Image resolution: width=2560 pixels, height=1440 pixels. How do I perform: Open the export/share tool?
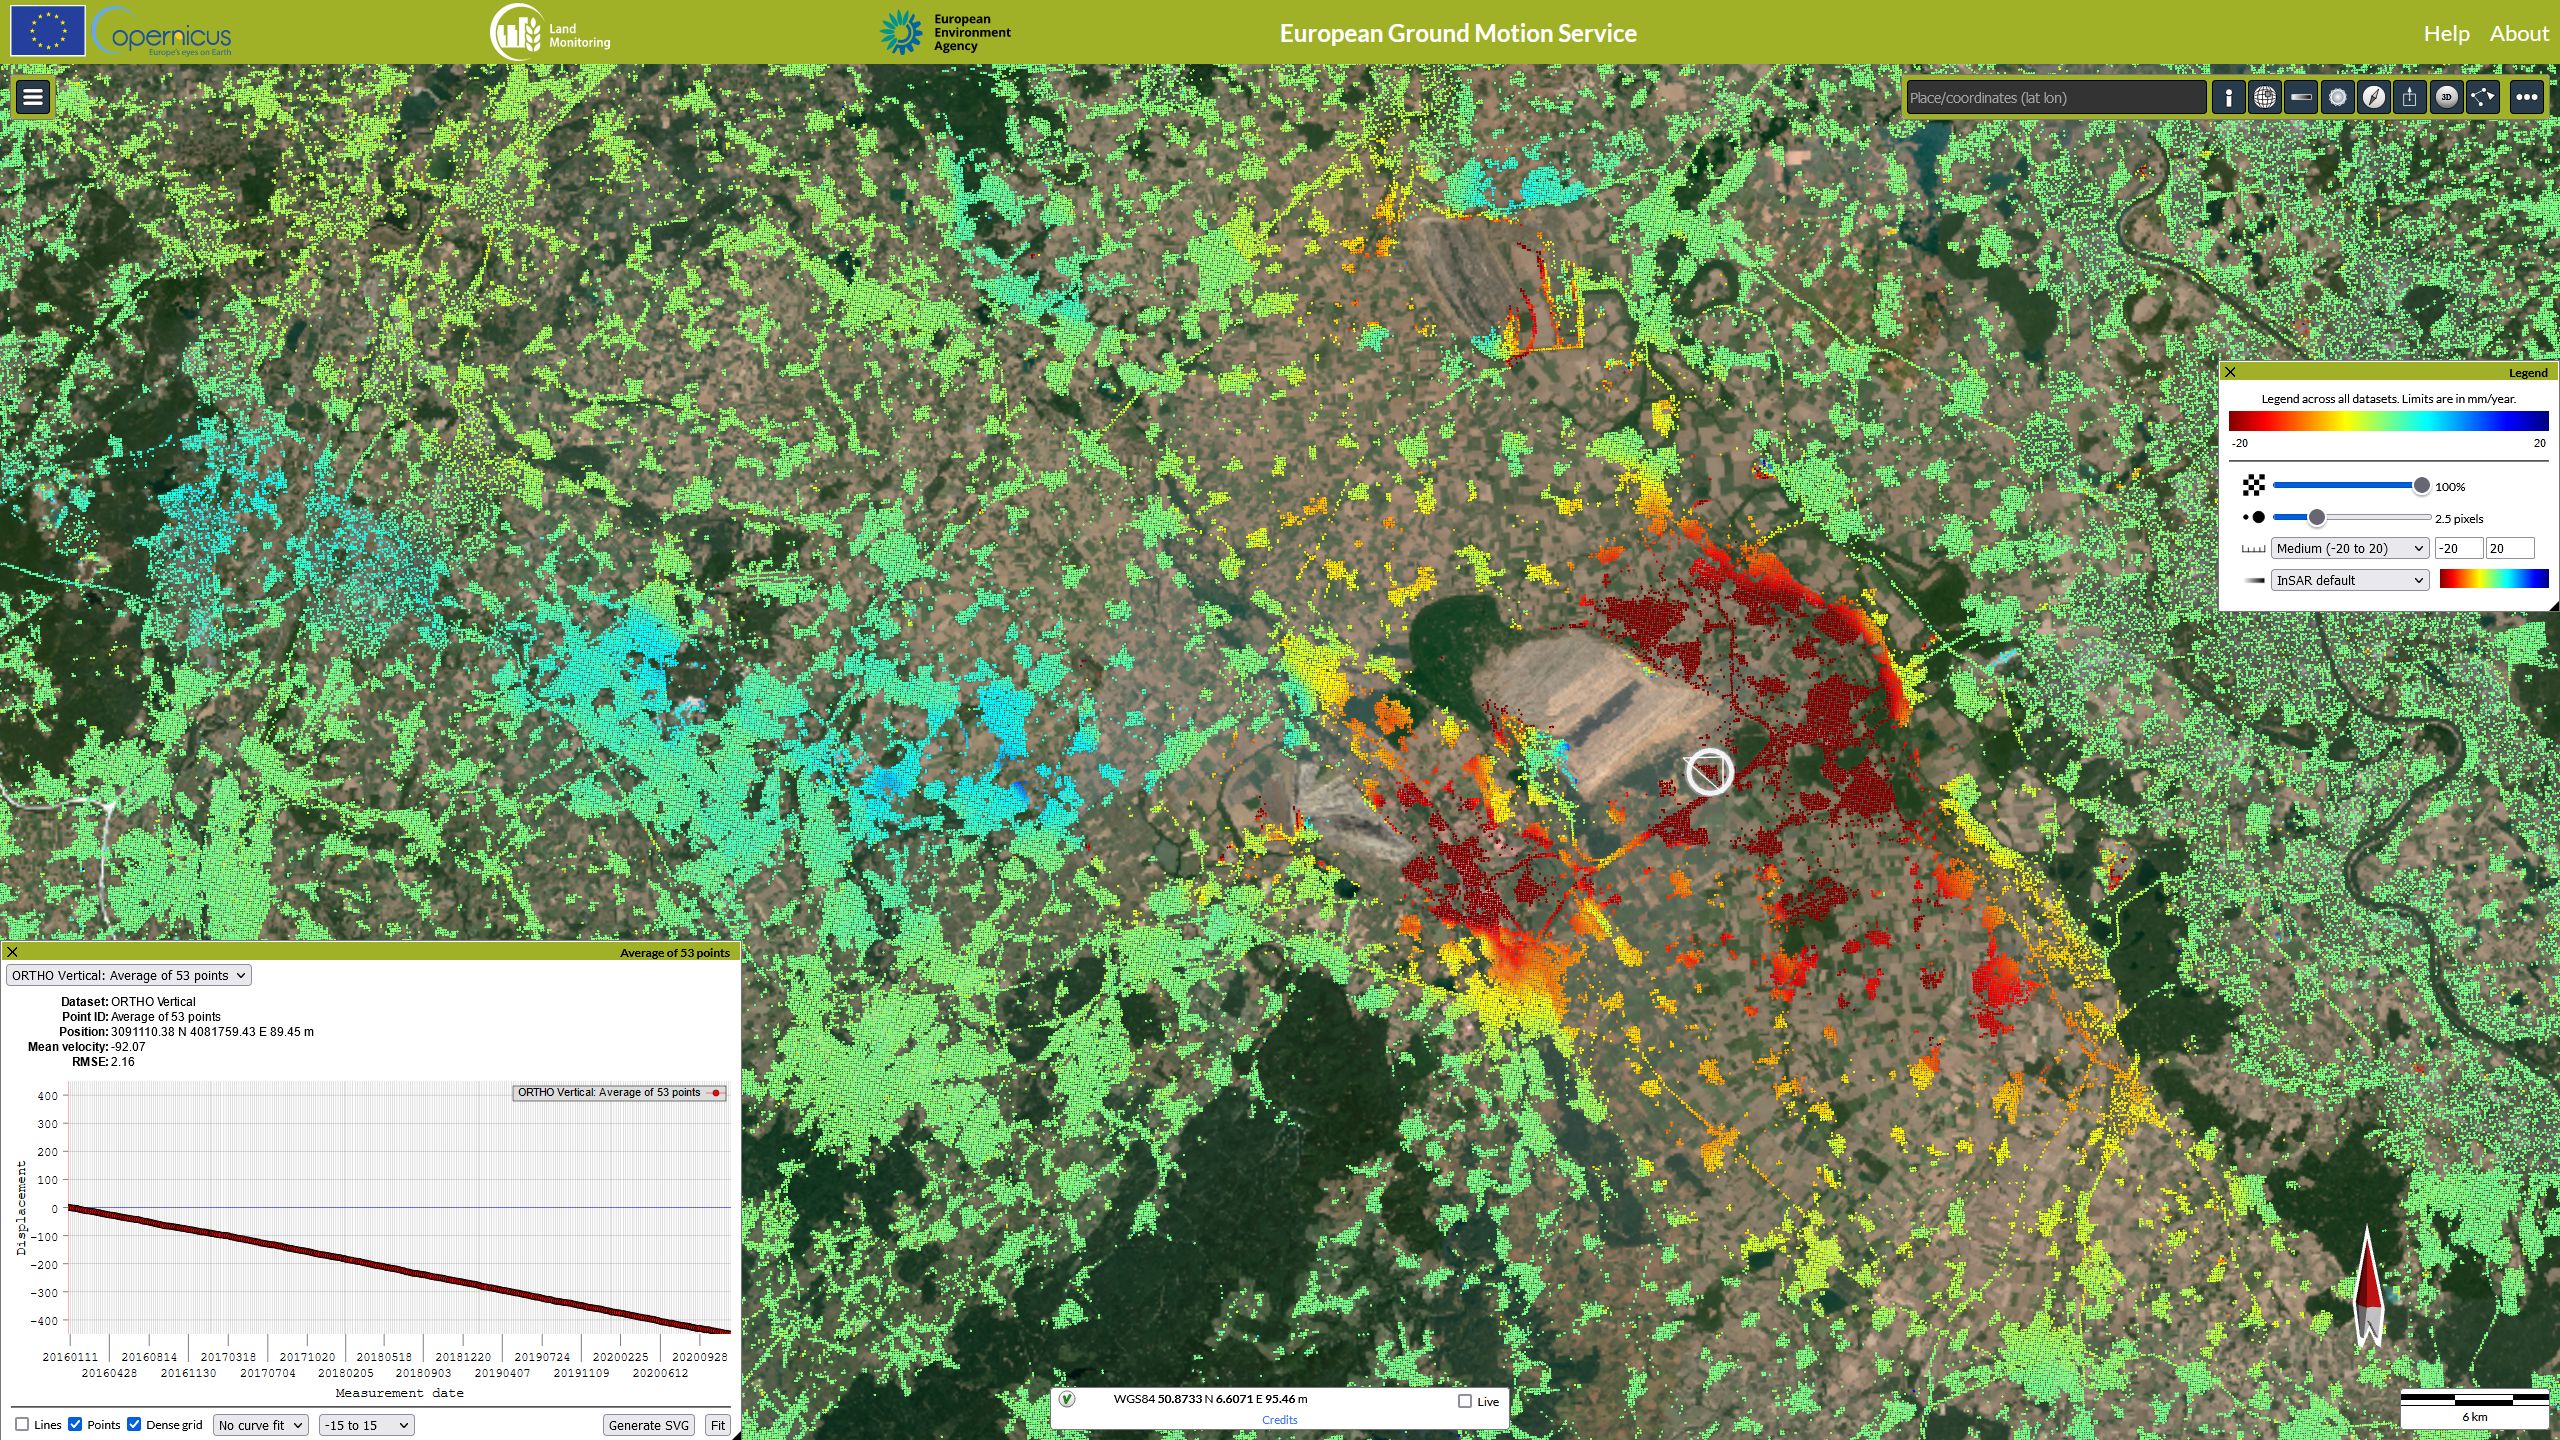coord(2411,97)
